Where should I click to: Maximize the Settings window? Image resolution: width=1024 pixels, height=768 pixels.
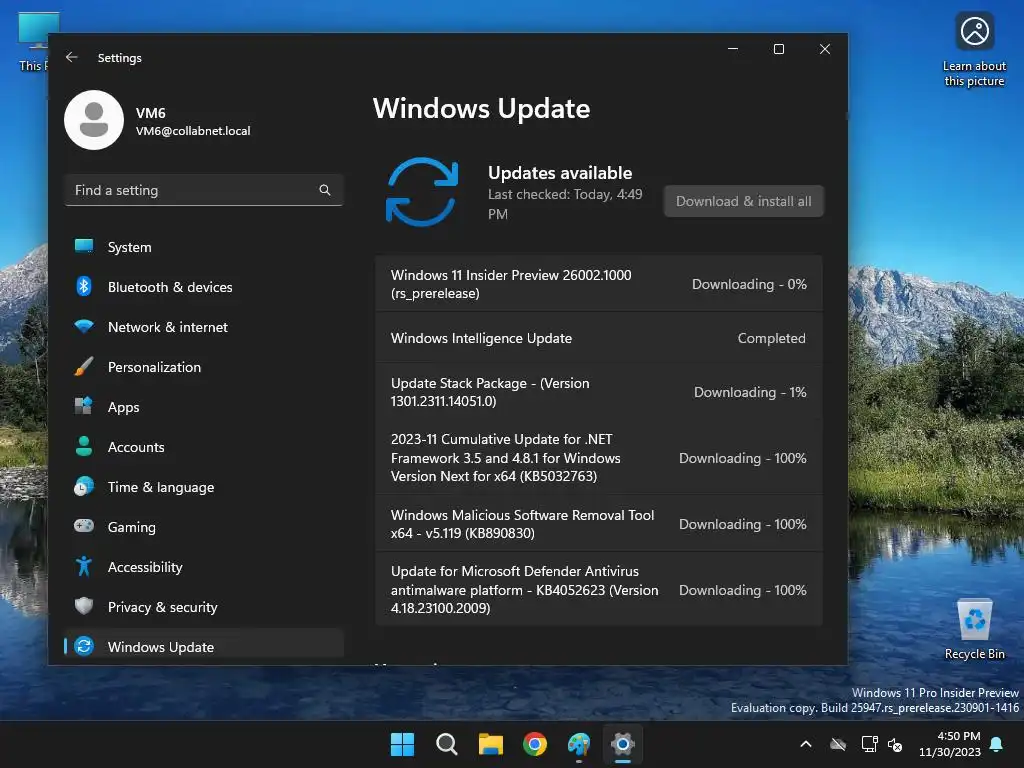tap(778, 49)
